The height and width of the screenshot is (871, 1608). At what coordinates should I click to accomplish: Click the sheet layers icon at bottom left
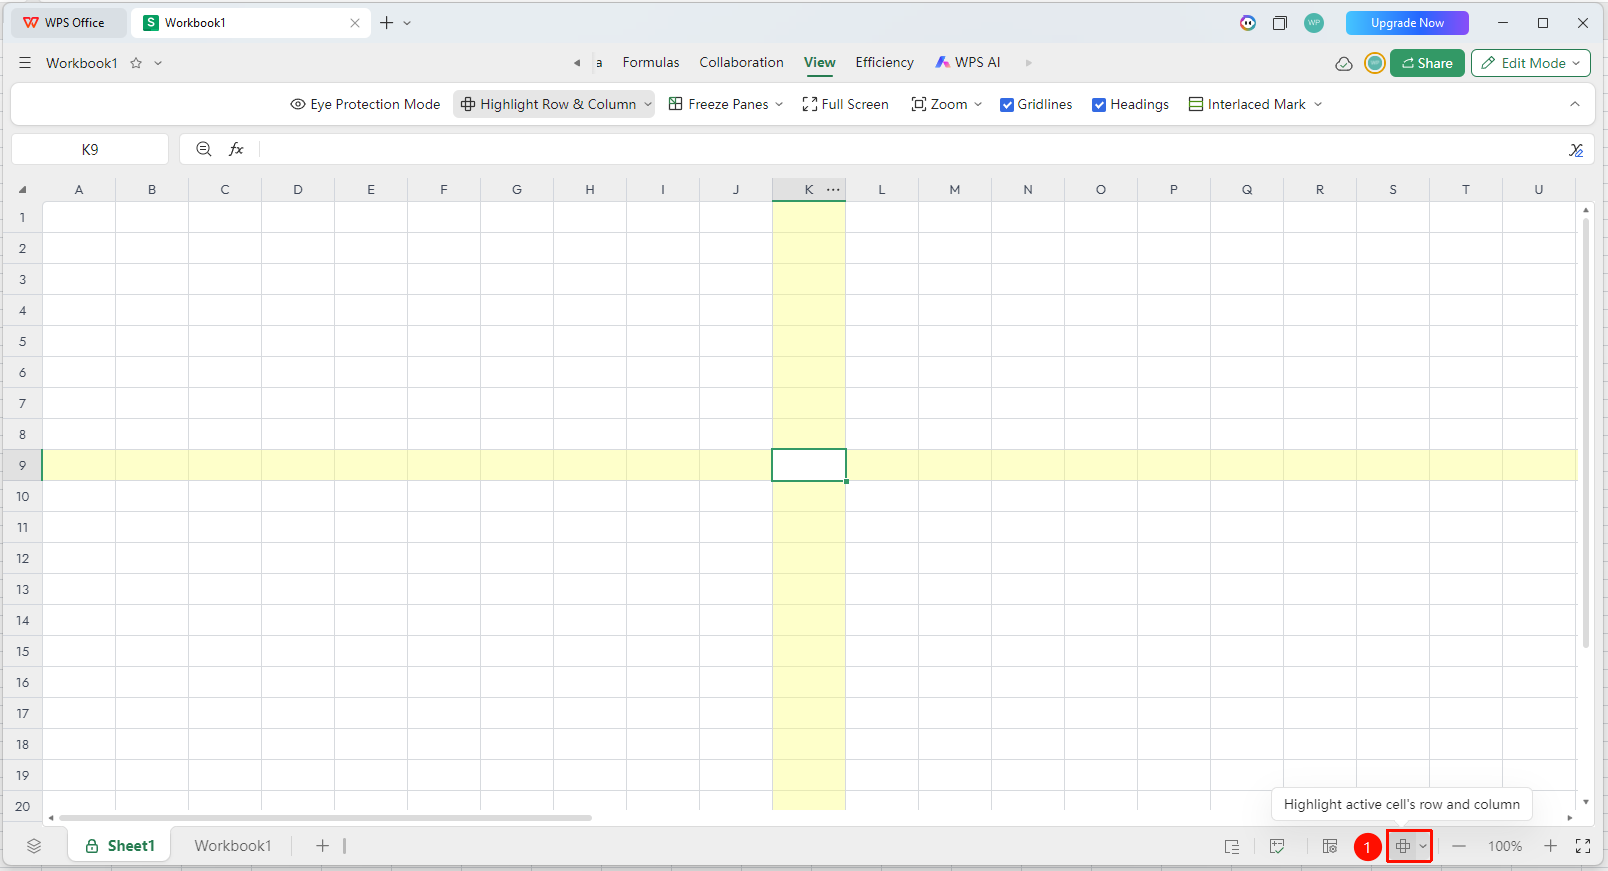coord(34,846)
